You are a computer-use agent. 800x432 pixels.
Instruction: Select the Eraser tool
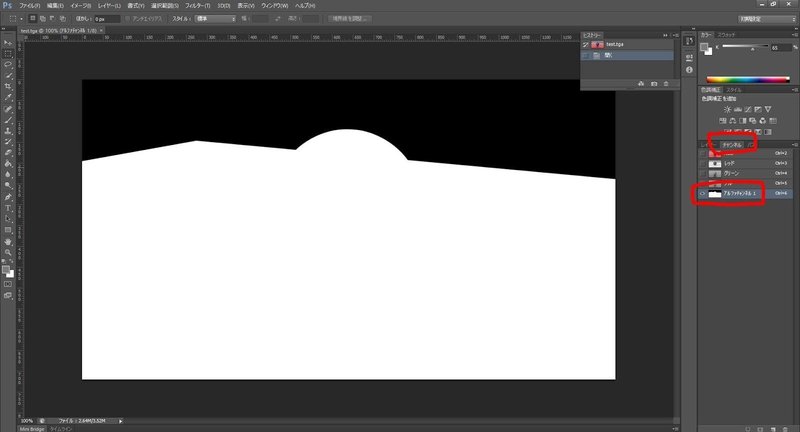[8, 153]
